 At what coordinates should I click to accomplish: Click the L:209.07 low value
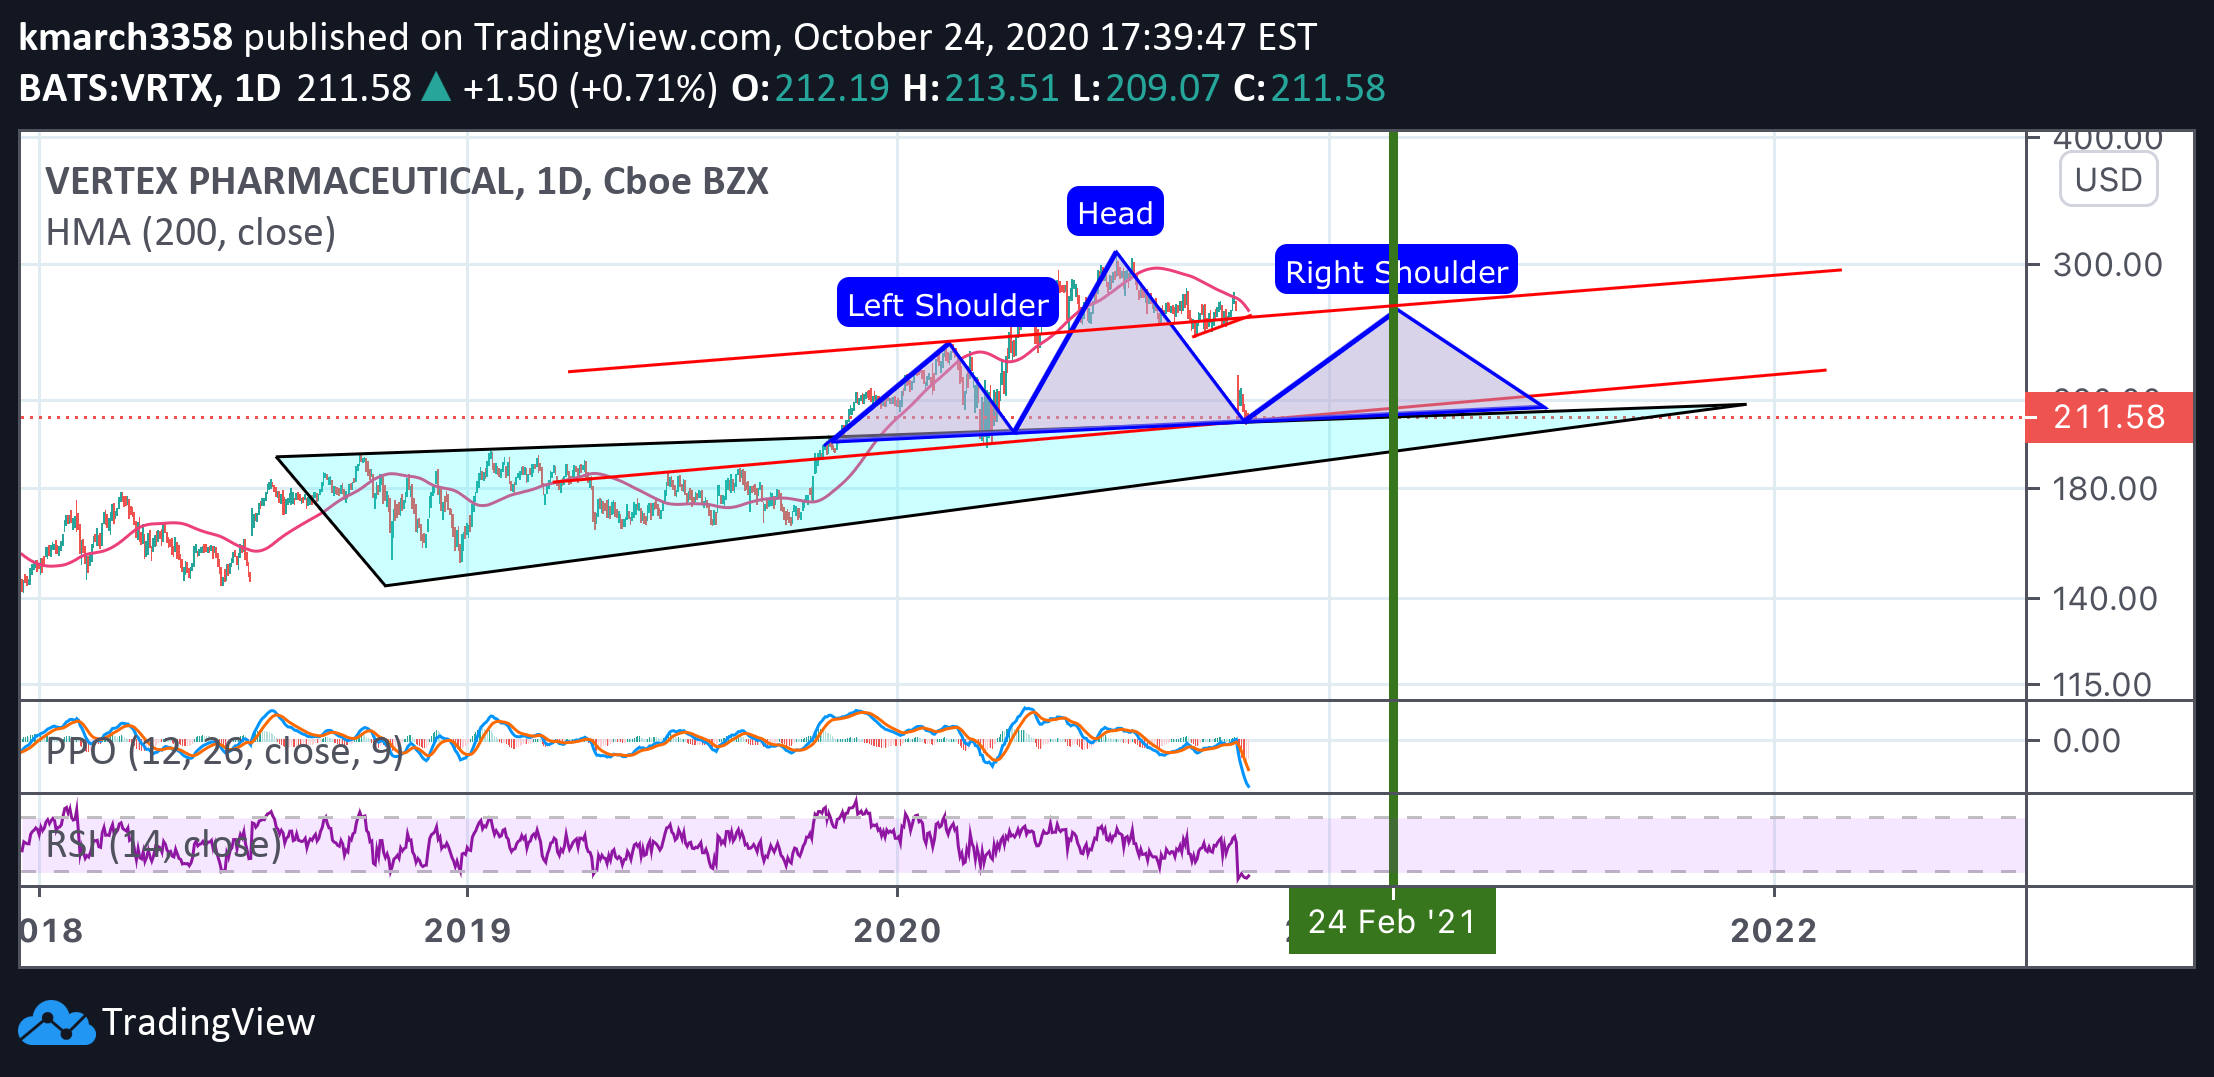coord(1146,88)
